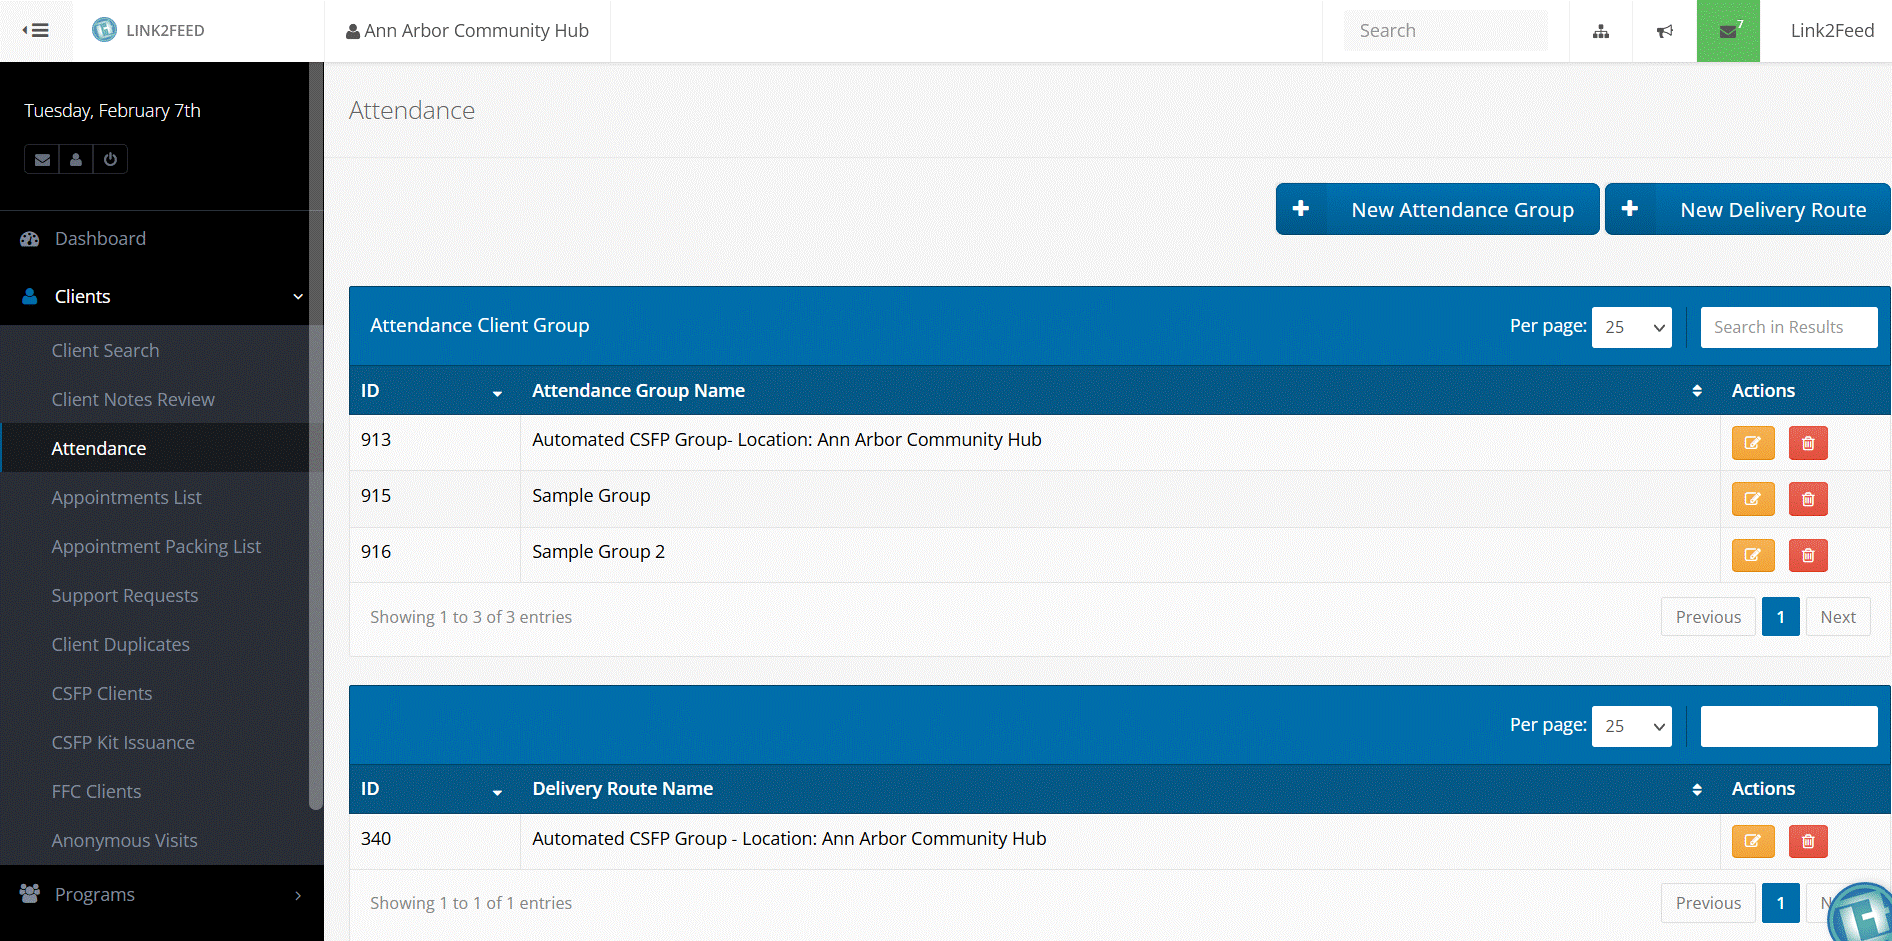Open the CSFP Clients page

(x=101, y=692)
